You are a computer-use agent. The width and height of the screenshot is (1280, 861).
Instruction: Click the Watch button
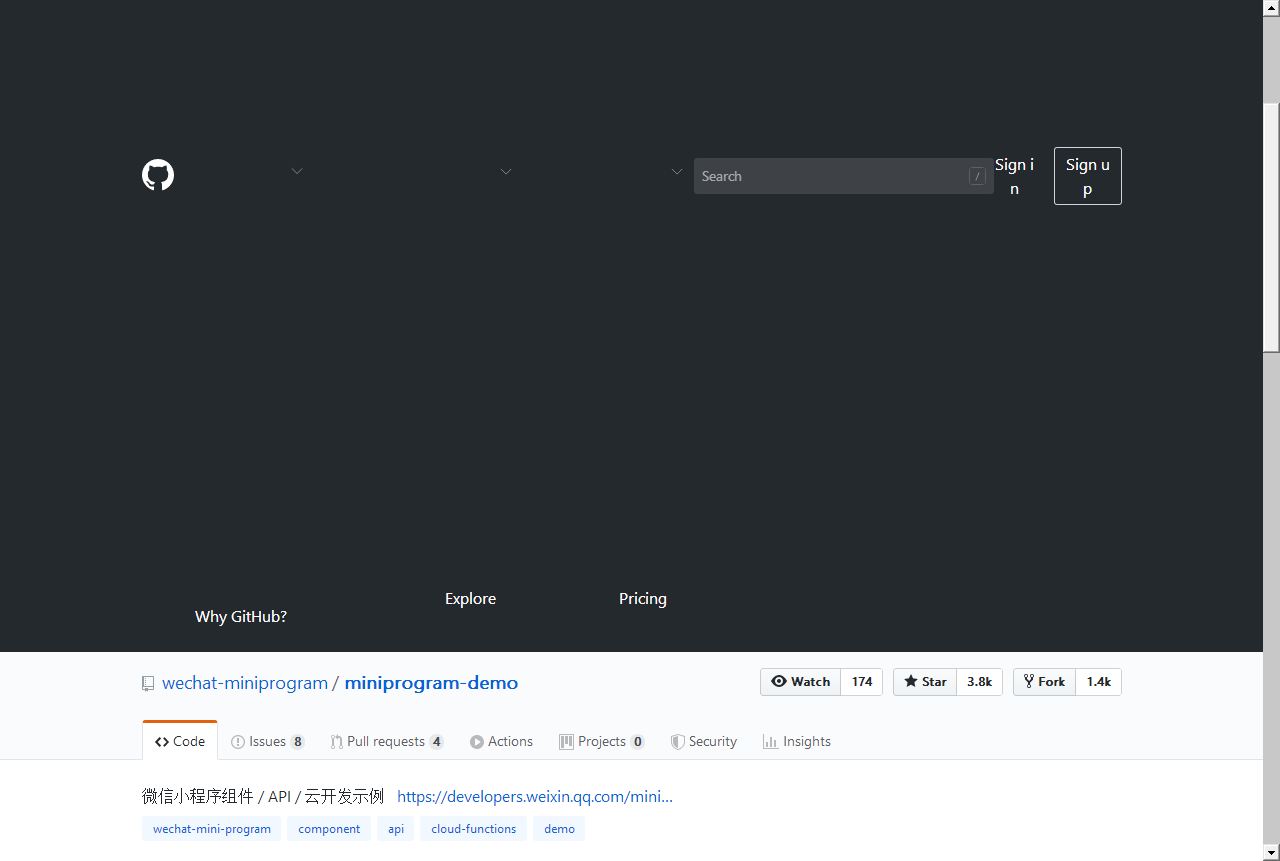point(801,682)
